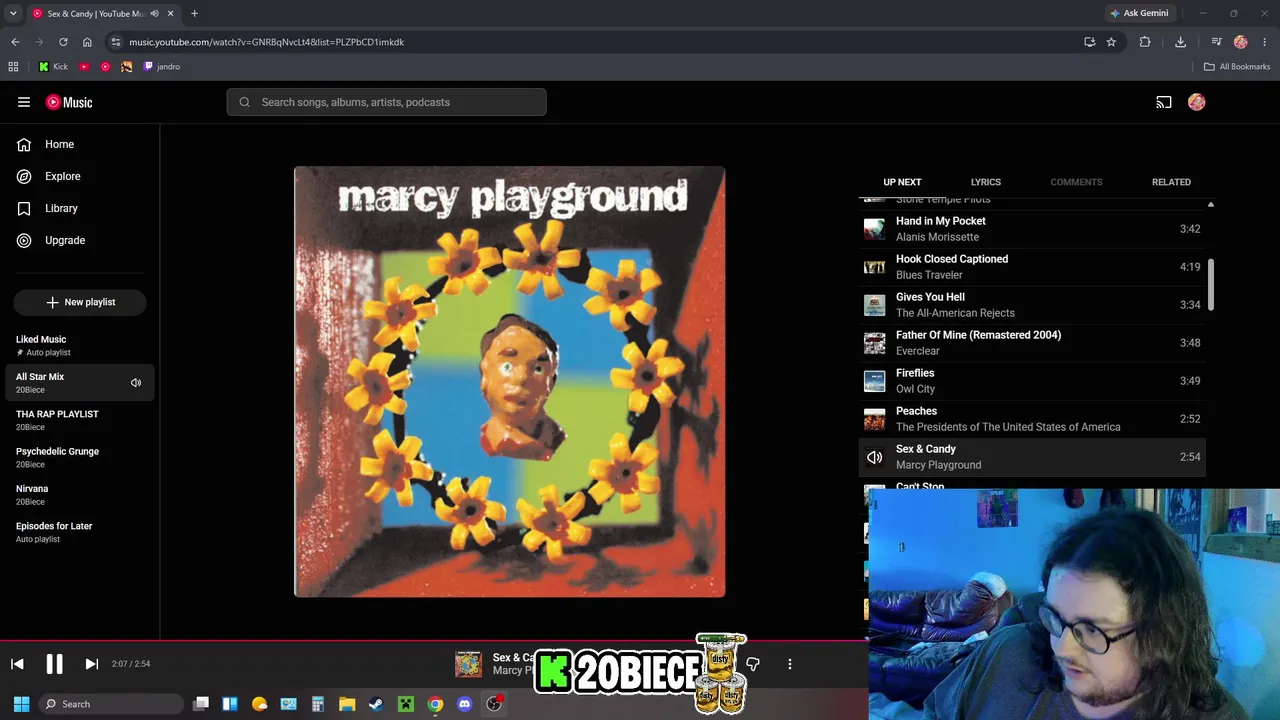1280x720 pixels.
Task: Open the Nirvana playlist
Action: (80, 495)
